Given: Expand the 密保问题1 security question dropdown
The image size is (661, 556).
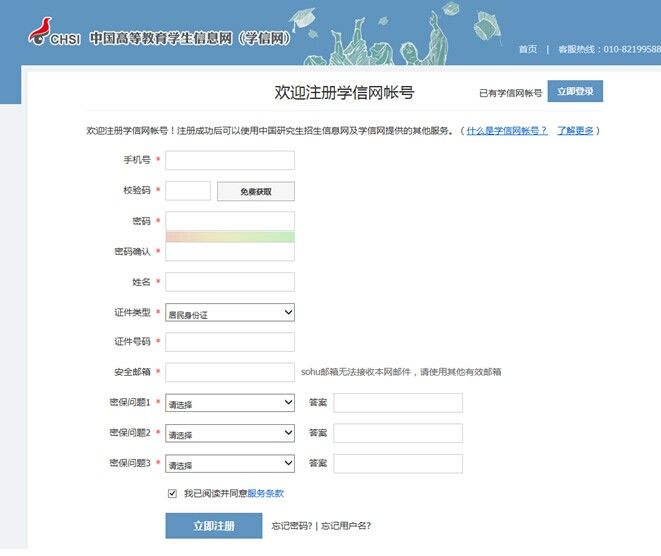Looking at the screenshot, I should pyautogui.click(x=230, y=403).
